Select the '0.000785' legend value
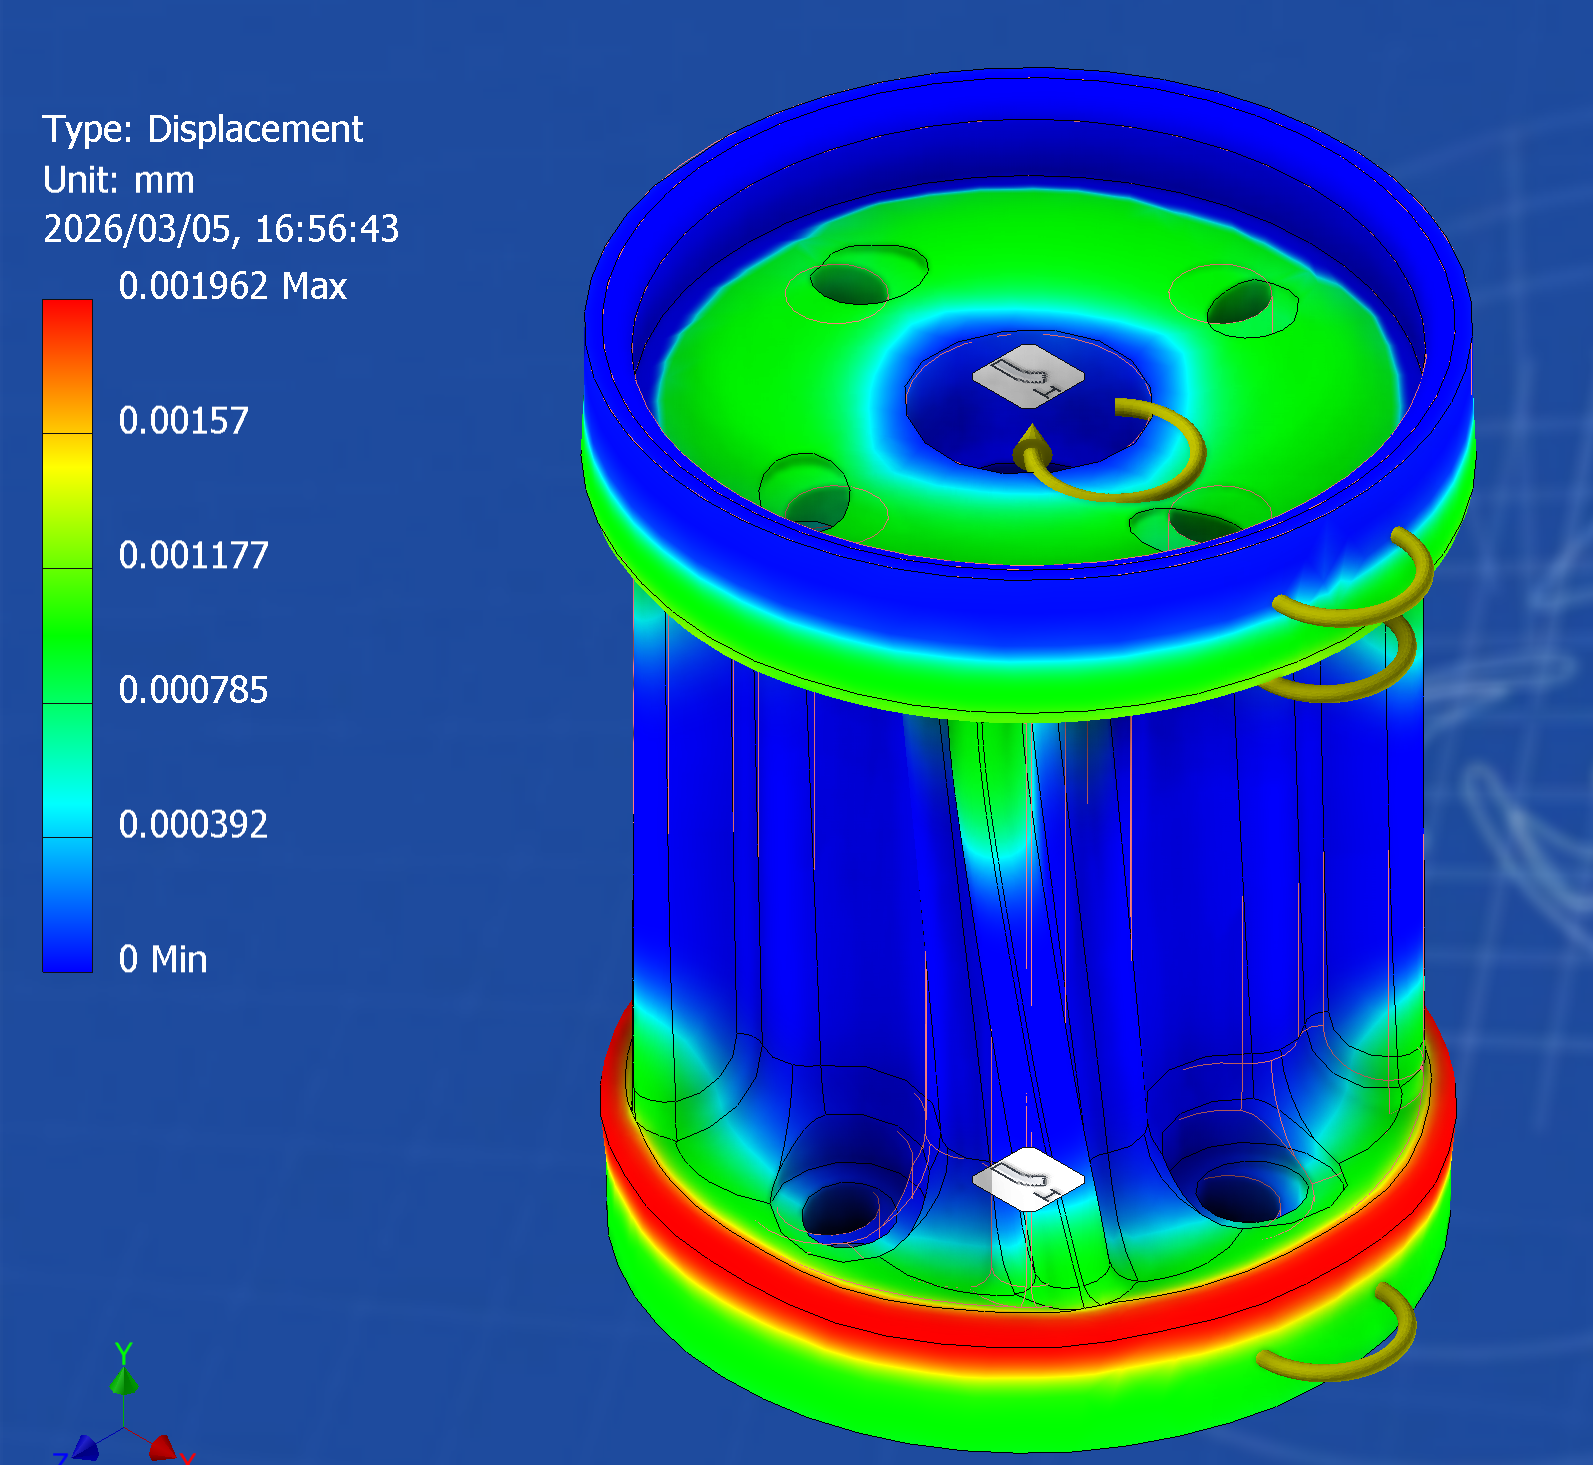 tap(193, 690)
